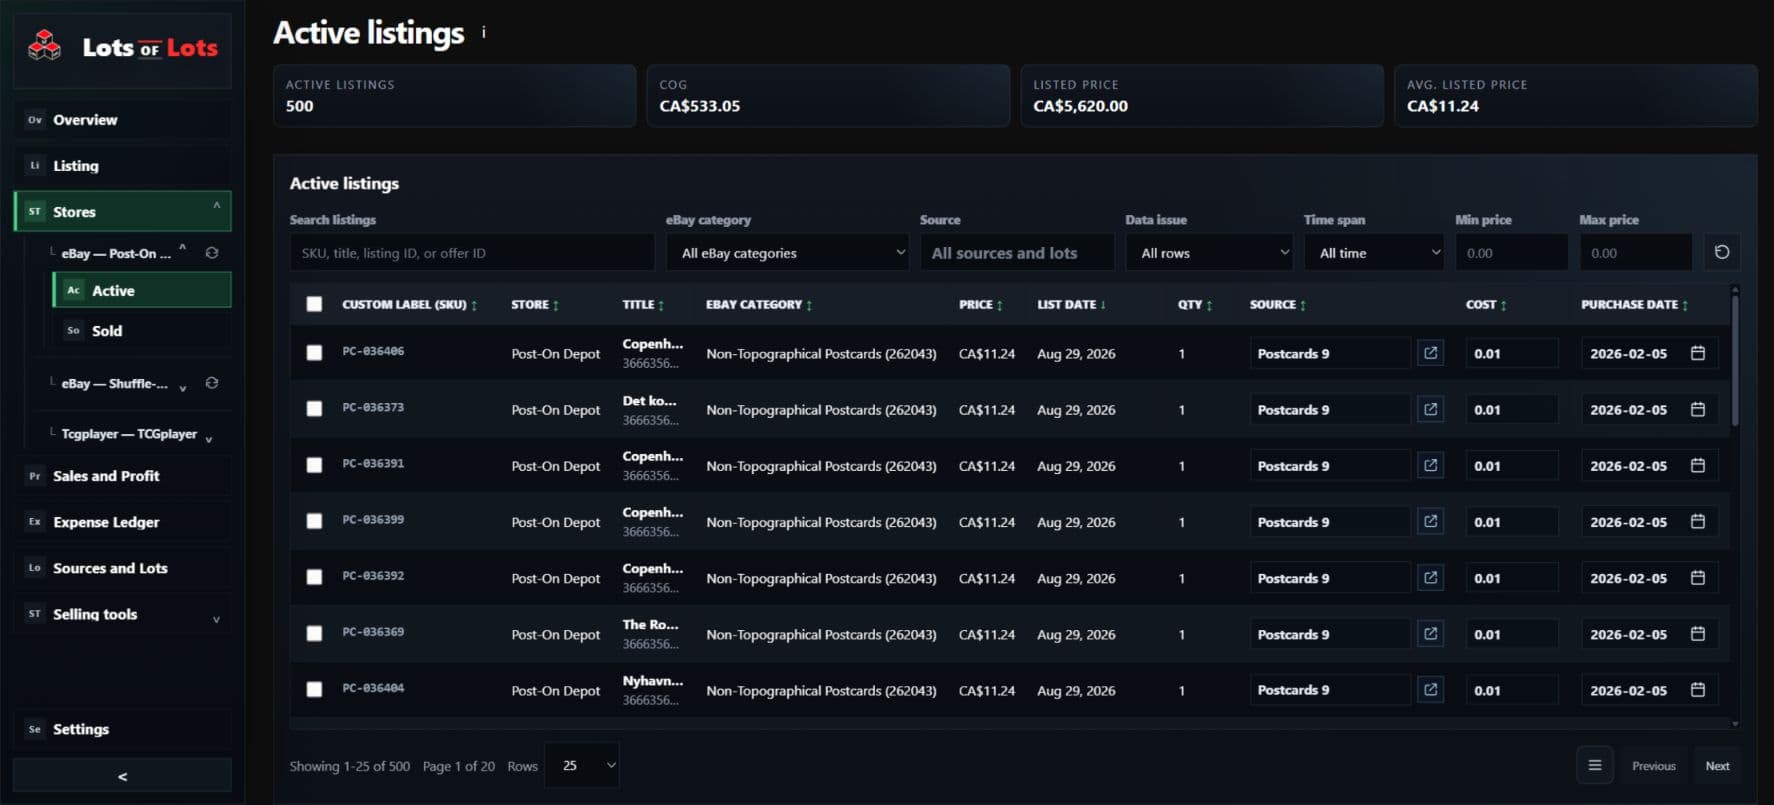Open Sources and Lots page

pyautogui.click(x=122, y=567)
